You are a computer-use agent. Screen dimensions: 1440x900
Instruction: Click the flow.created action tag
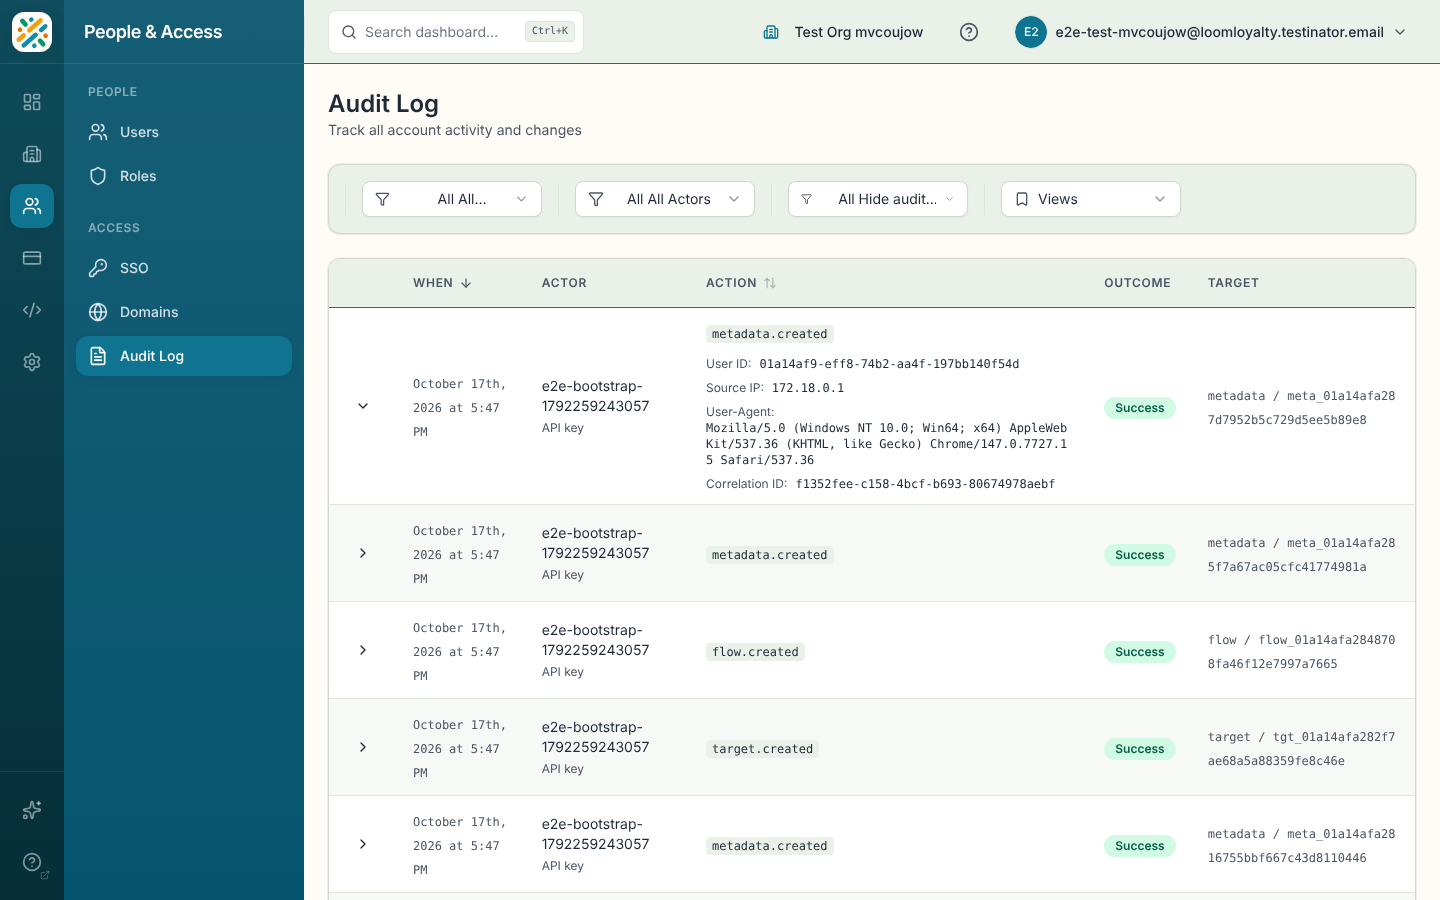click(755, 652)
